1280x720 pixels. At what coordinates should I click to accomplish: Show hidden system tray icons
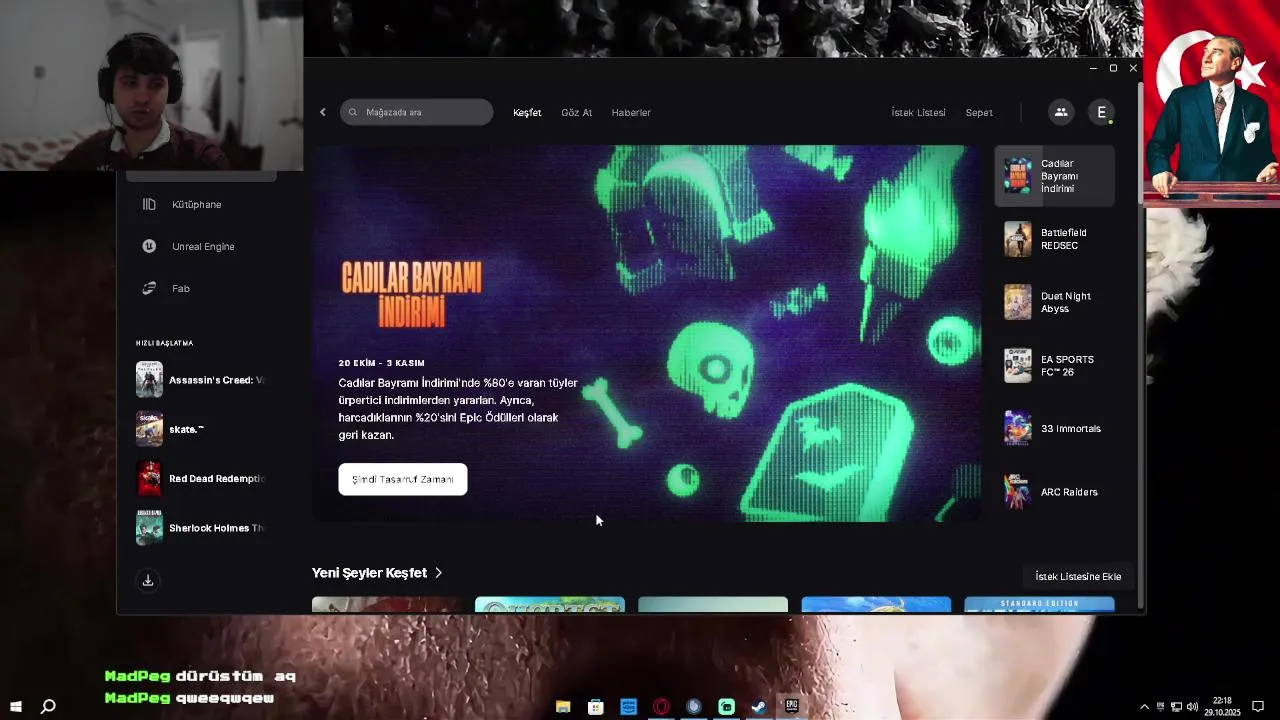point(1144,707)
